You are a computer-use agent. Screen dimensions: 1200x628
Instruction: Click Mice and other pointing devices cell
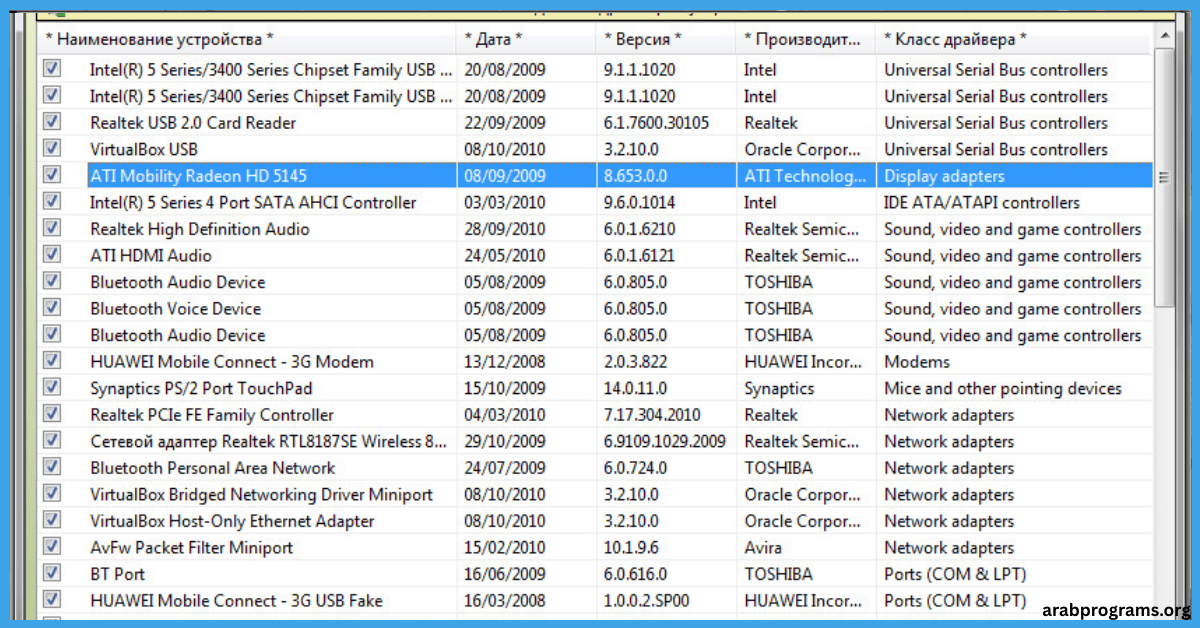coord(1003,388)
